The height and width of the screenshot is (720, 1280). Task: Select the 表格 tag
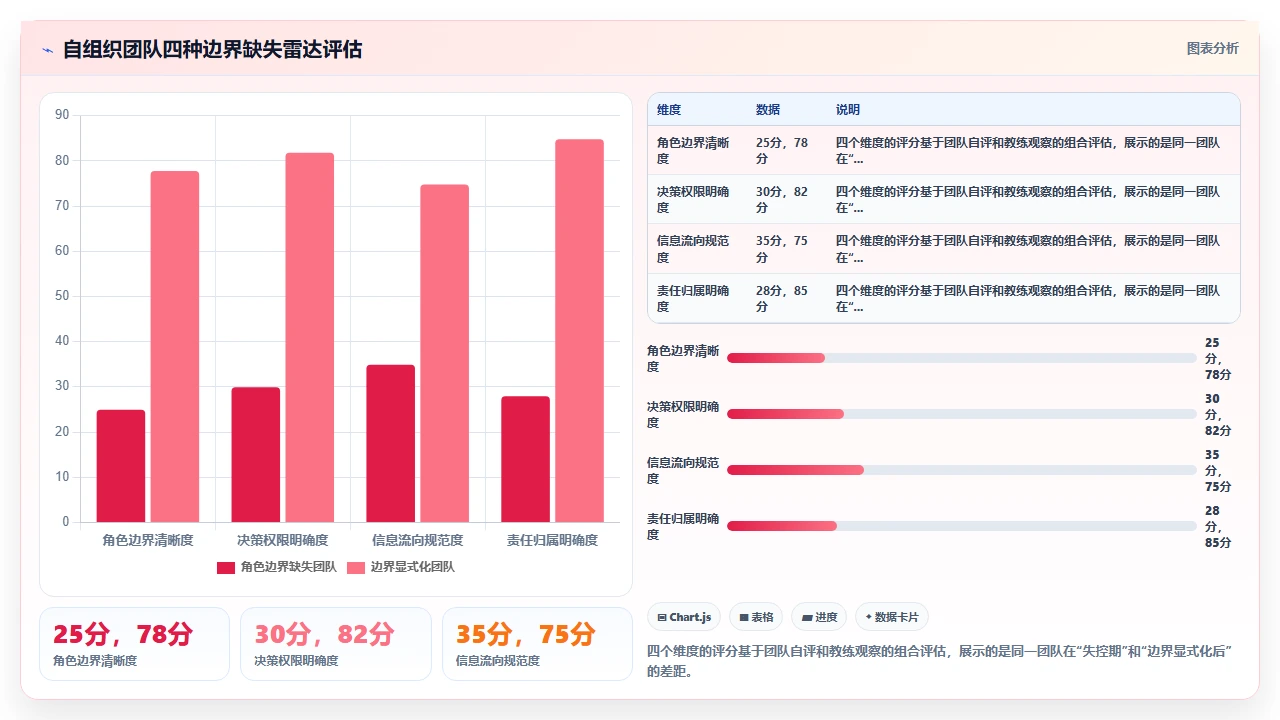click(755, 617)
